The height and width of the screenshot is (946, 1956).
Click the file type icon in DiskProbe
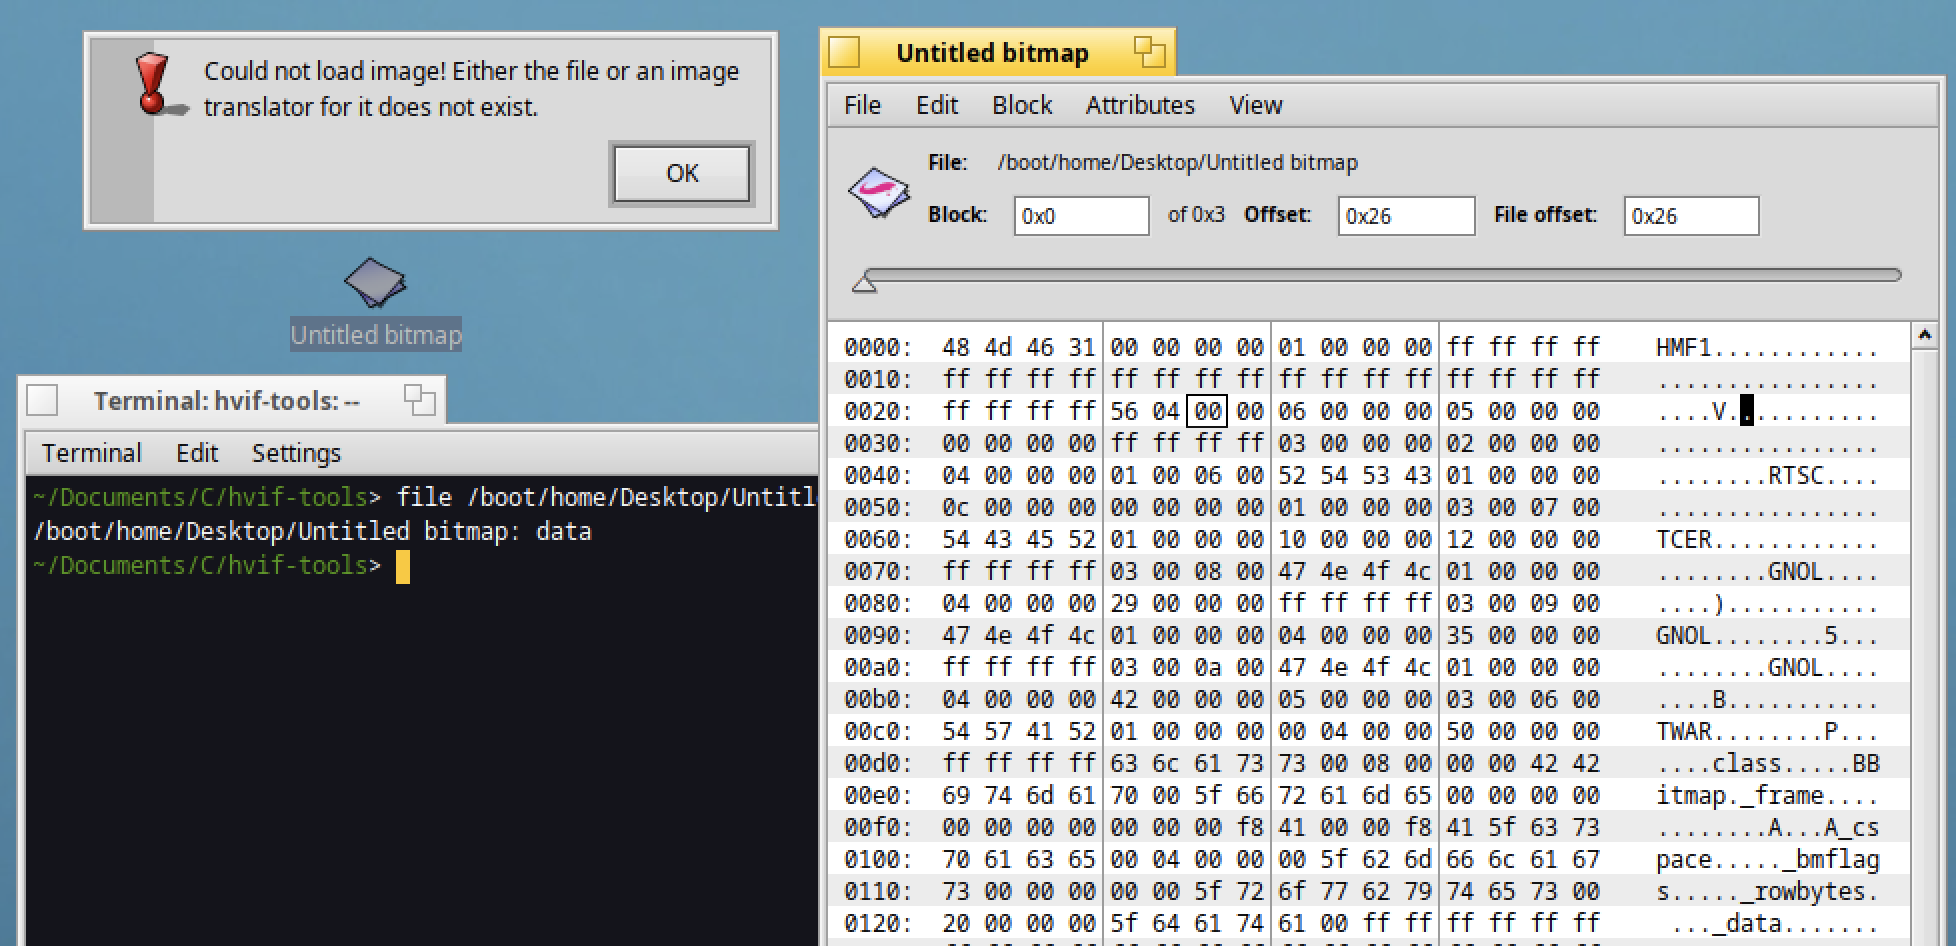(x=878, y=191)
